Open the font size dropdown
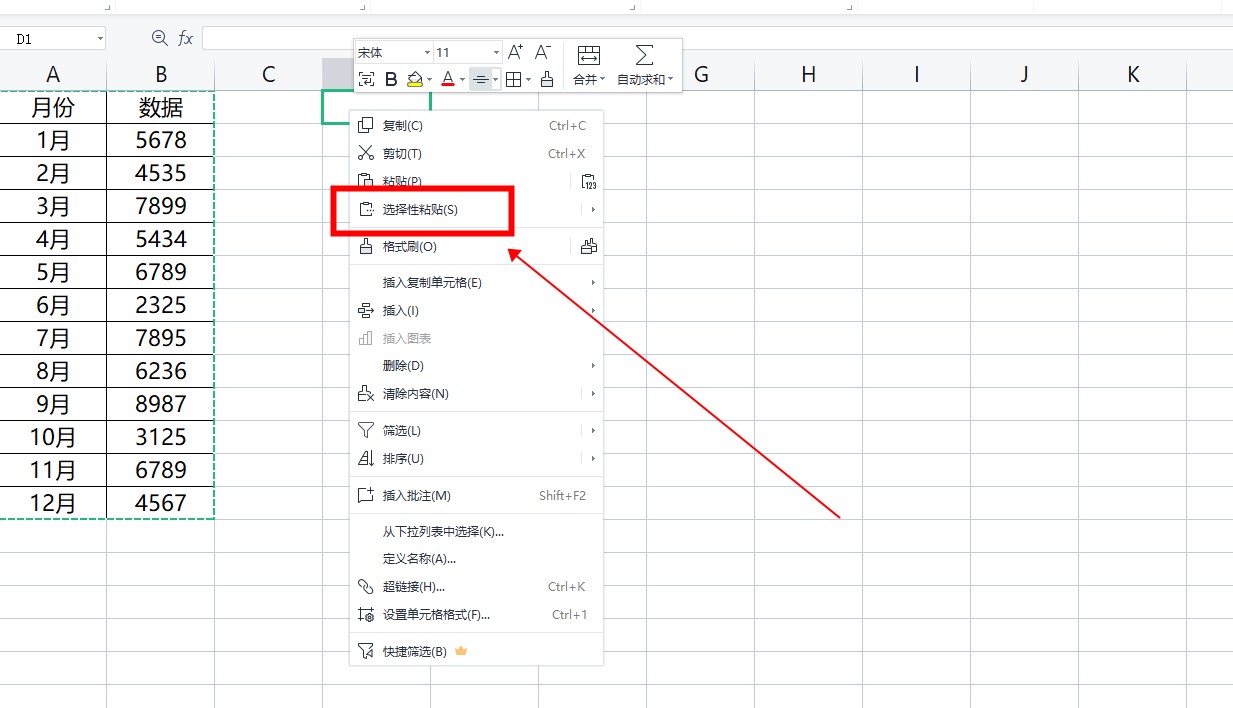The image size is (1233, 708). (496, 52)
